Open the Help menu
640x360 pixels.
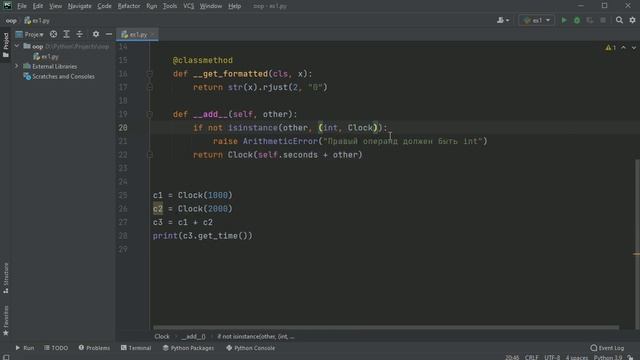(235, 6)
